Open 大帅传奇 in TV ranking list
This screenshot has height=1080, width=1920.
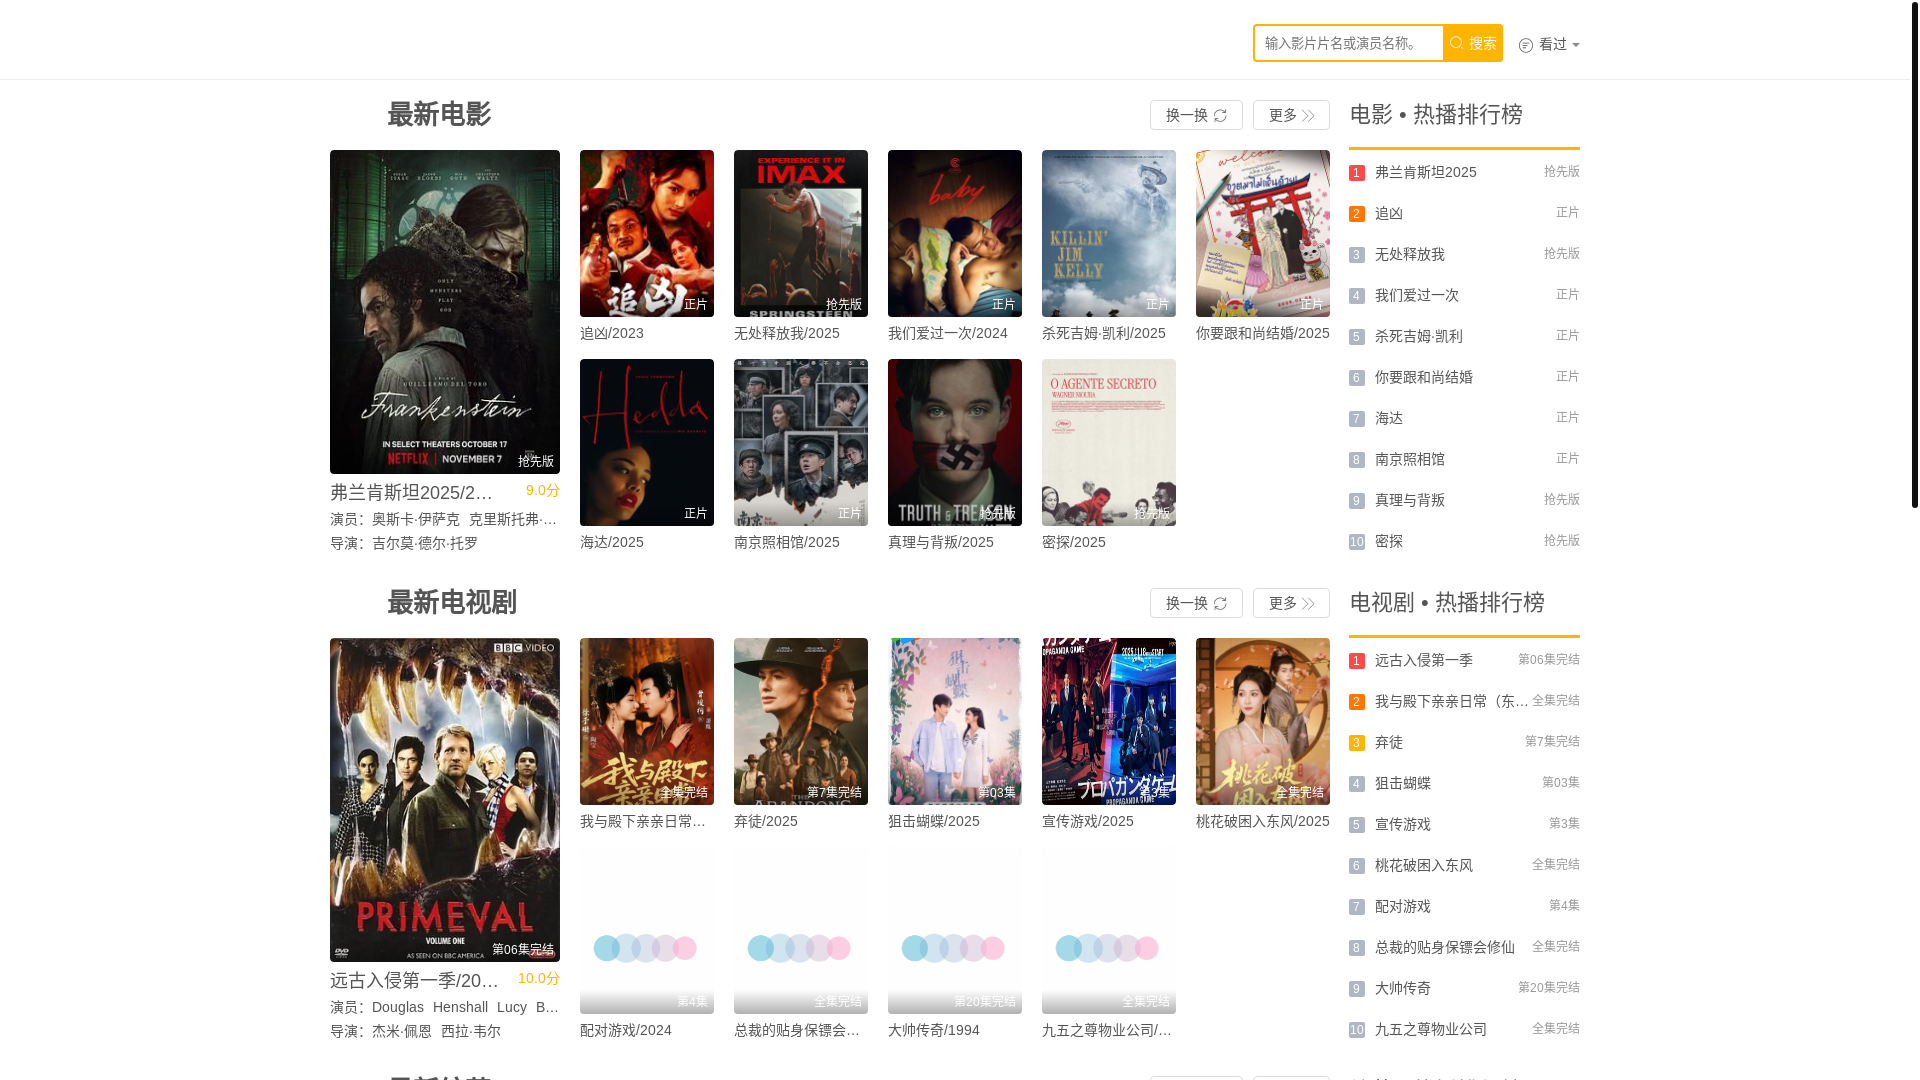[1402, 988]
